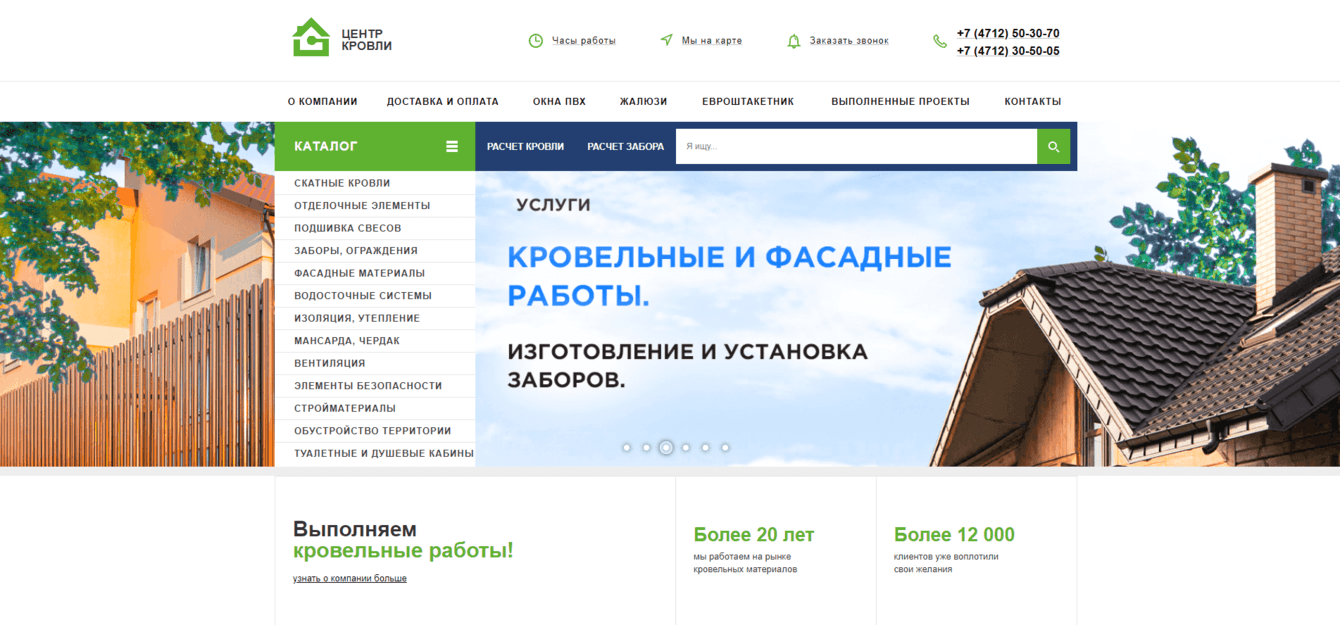Expand the ЗАБОРЫ, ОГРАЖДЕНИЯ category
Viewport: 1340px width, 625px height.
click(x=357, y=250)
